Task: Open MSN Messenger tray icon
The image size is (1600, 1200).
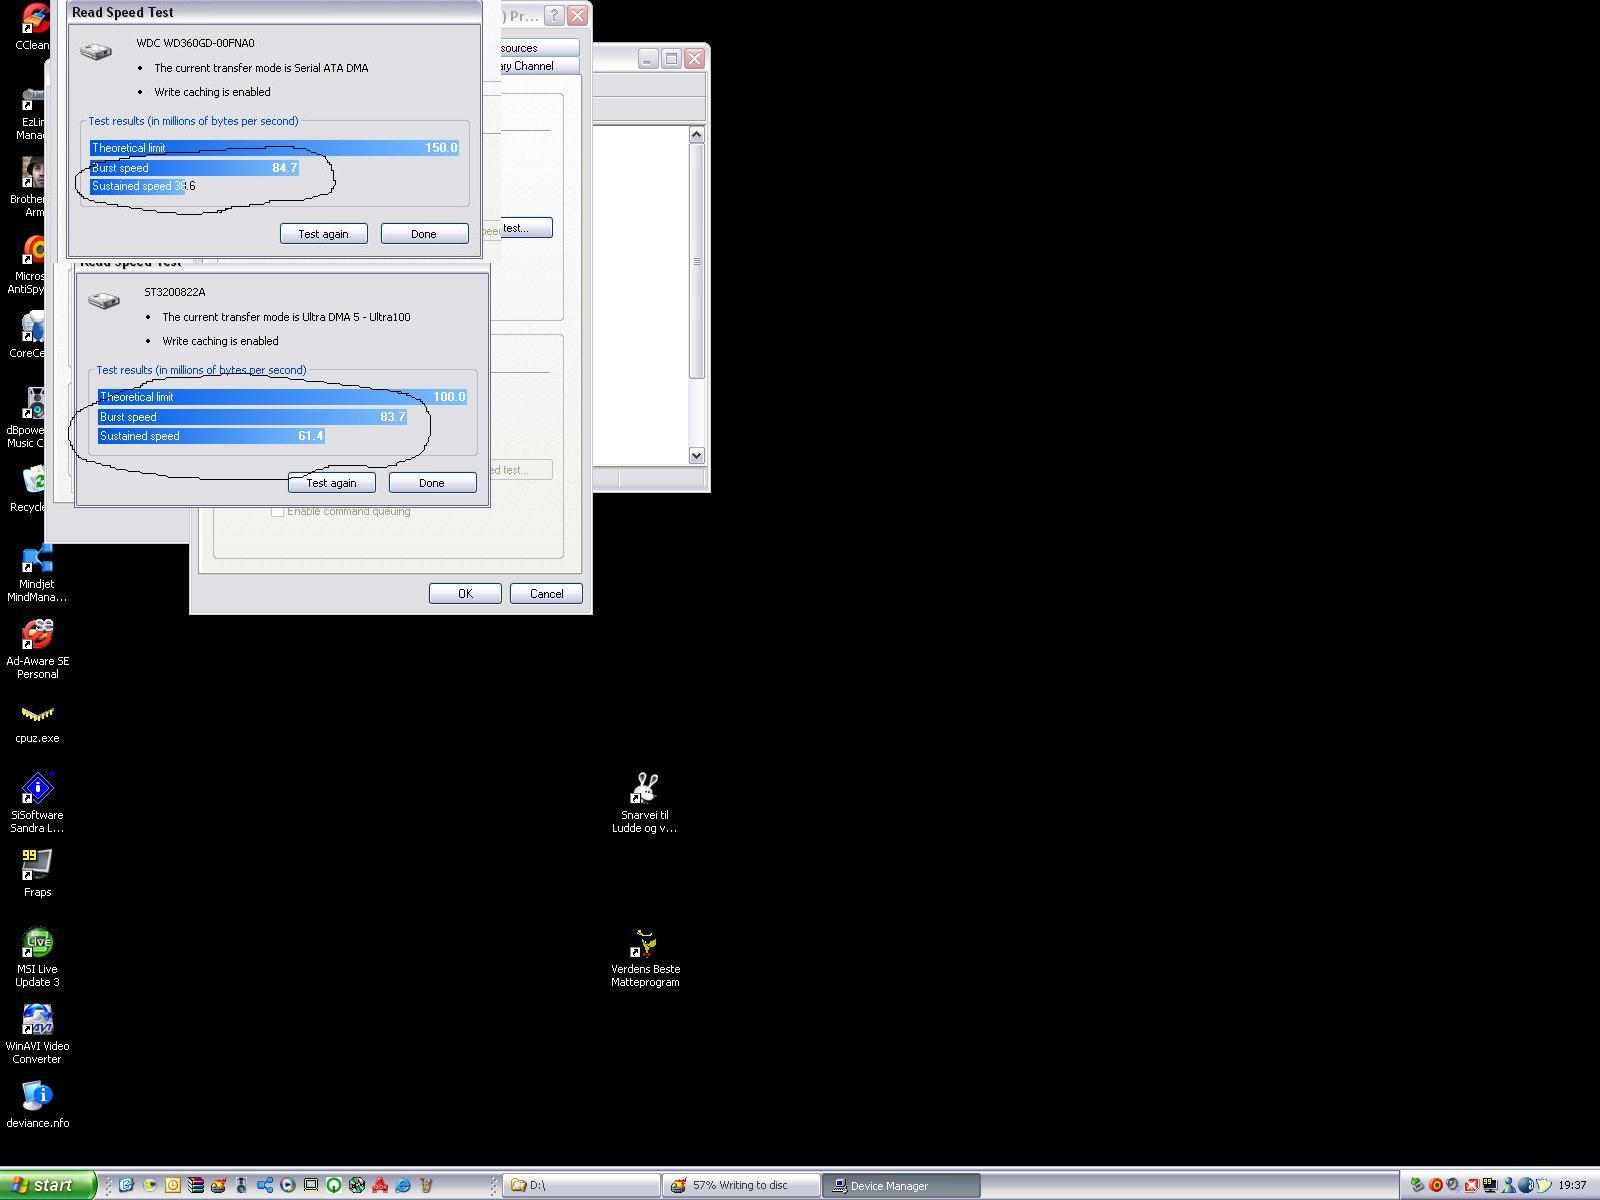Action: click(x=1508, y=1185)
